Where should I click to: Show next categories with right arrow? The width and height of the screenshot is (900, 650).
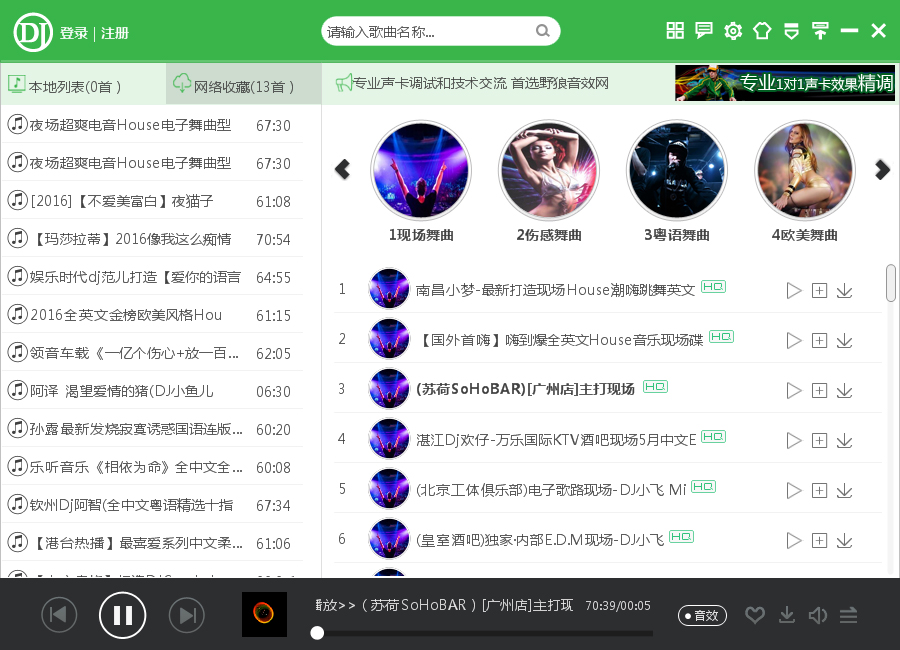click(882, 169)
